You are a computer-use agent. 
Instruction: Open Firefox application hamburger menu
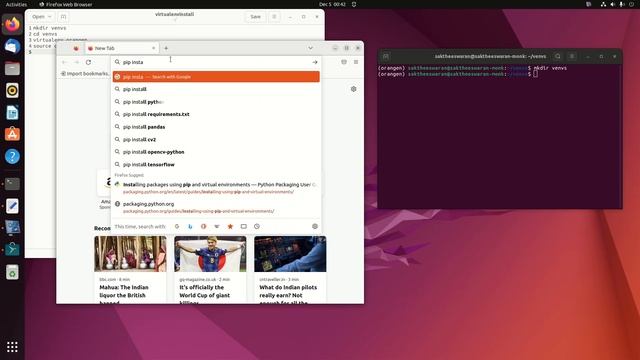[x=356, y=62]
